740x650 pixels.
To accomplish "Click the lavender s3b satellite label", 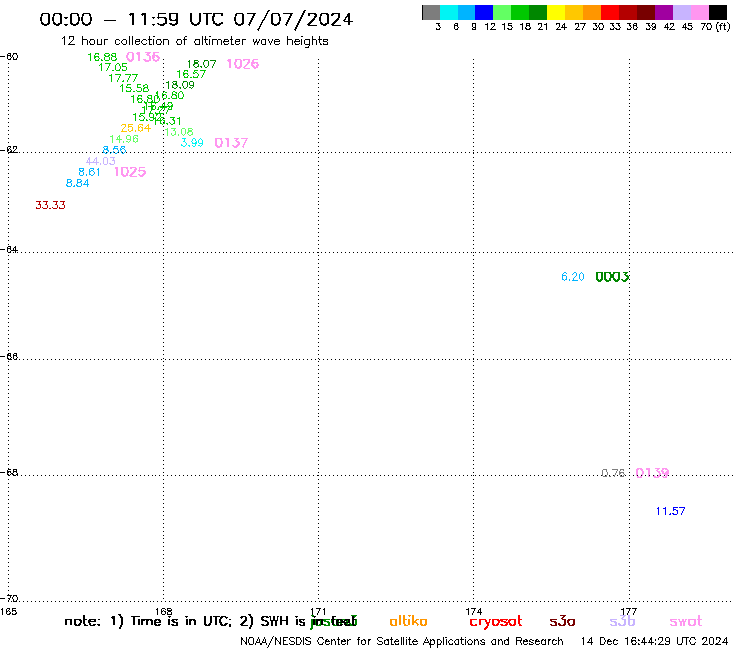I will pos(622,621).
